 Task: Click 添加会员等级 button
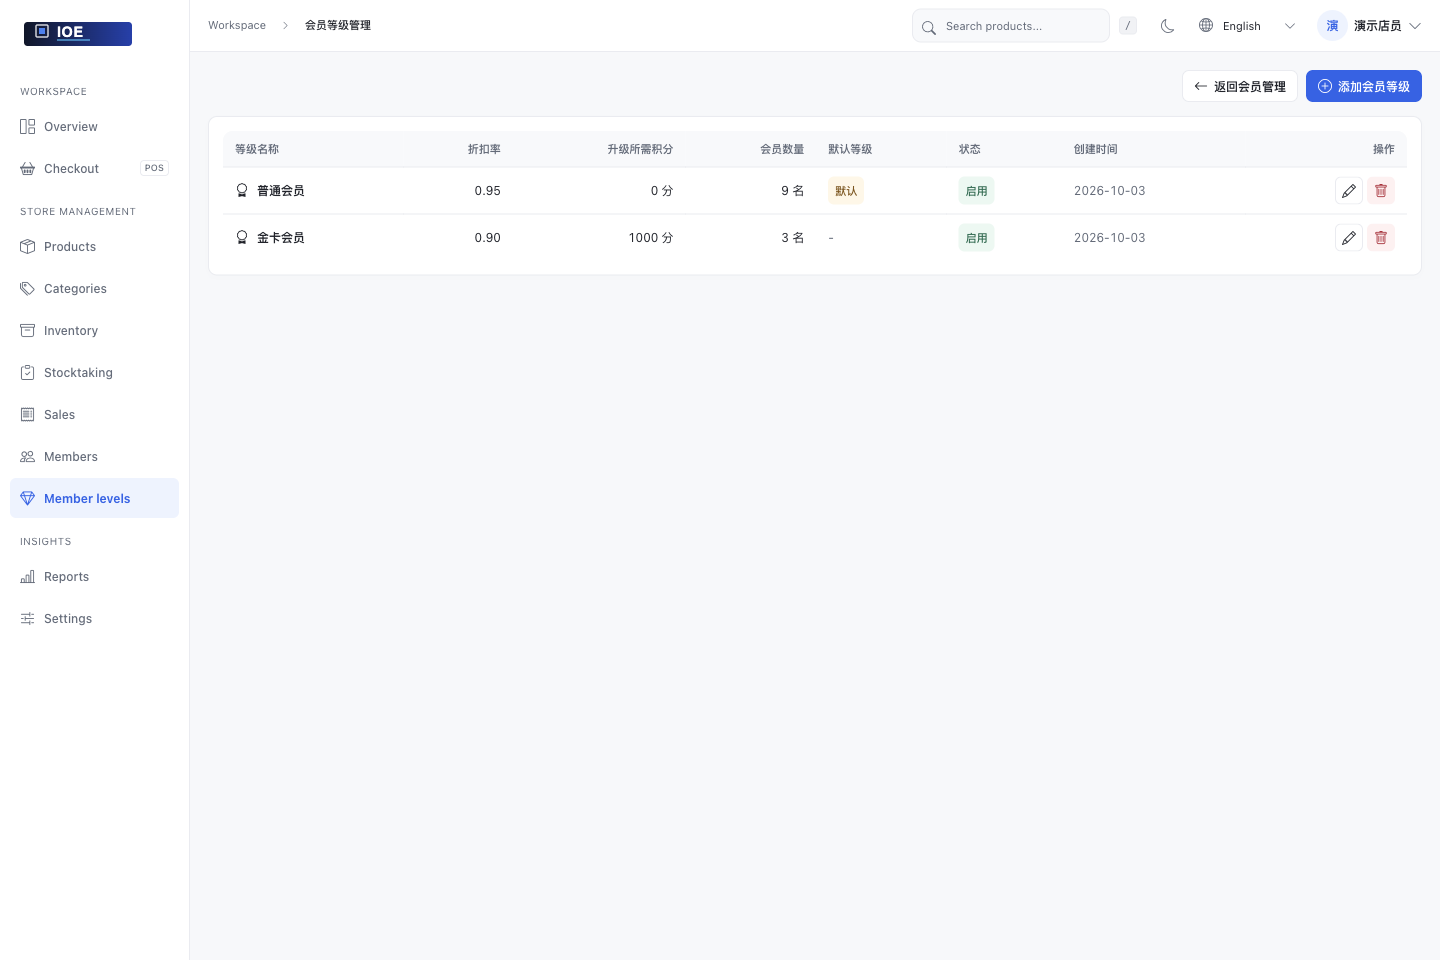pyautogui.click(x=1363, y=86)
